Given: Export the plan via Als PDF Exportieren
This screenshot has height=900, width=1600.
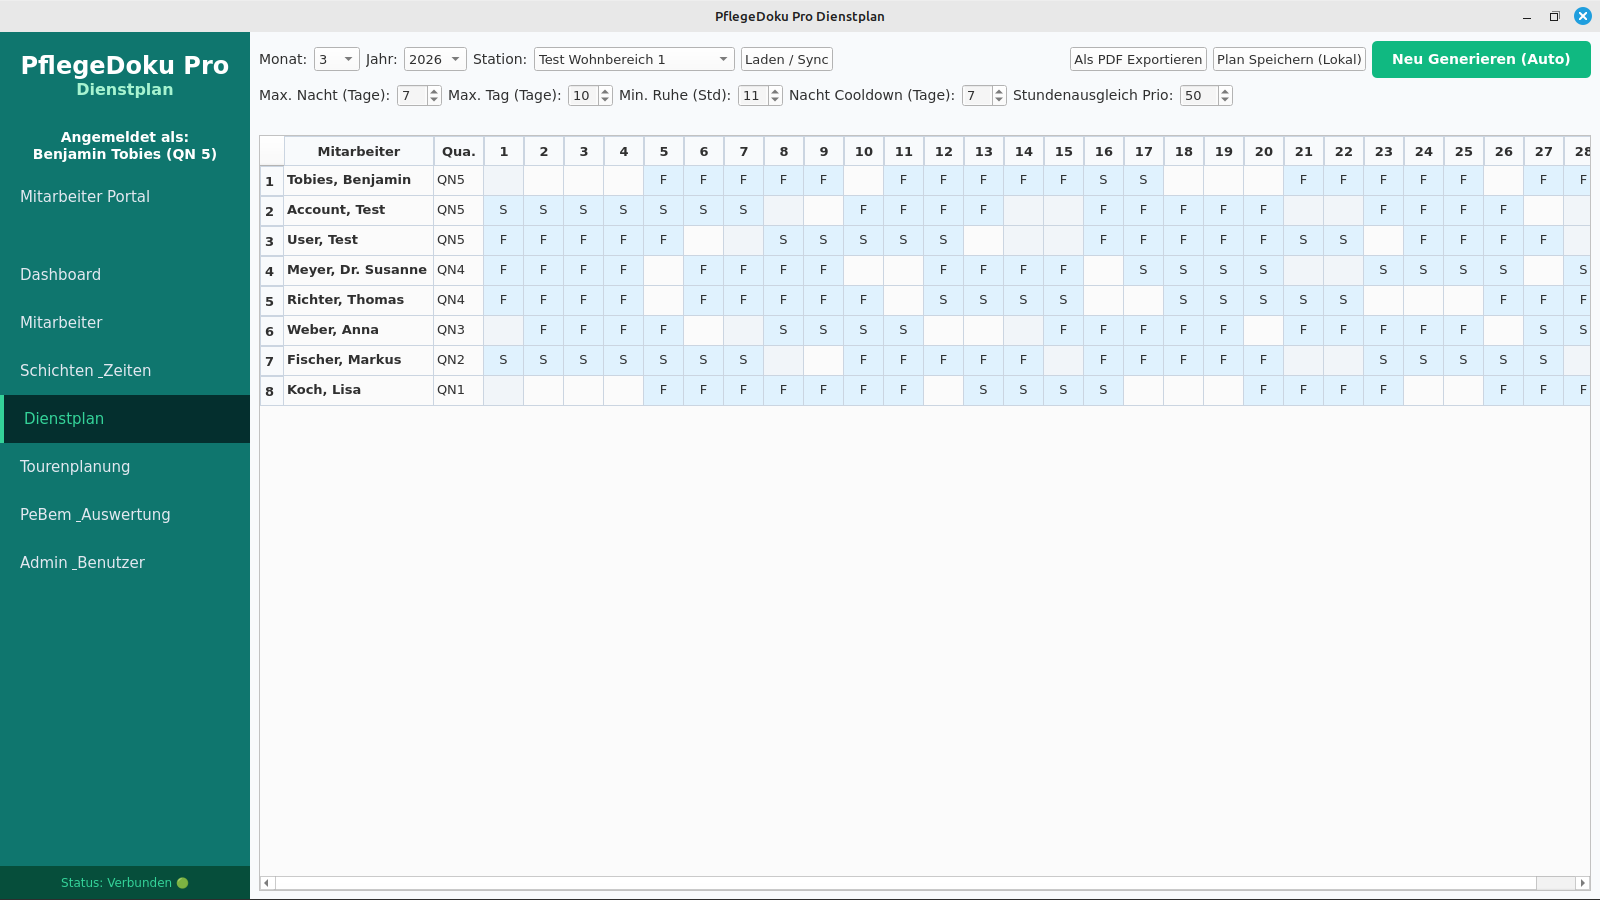Looking at the screenshot, I should 1138,60.
